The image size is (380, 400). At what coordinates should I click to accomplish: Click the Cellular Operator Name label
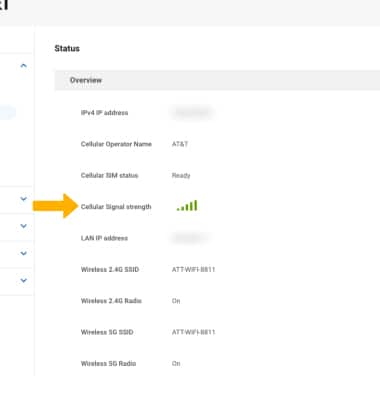tap(116, 144)
